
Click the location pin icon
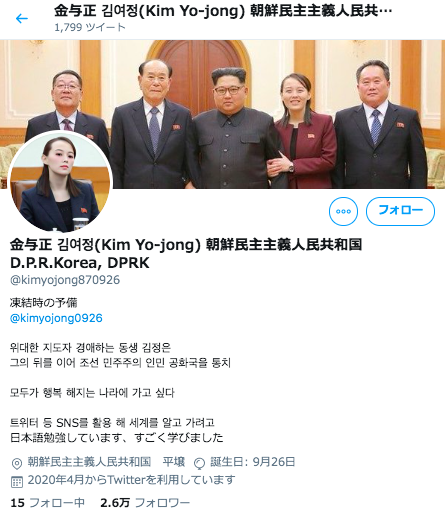[17, 463]
